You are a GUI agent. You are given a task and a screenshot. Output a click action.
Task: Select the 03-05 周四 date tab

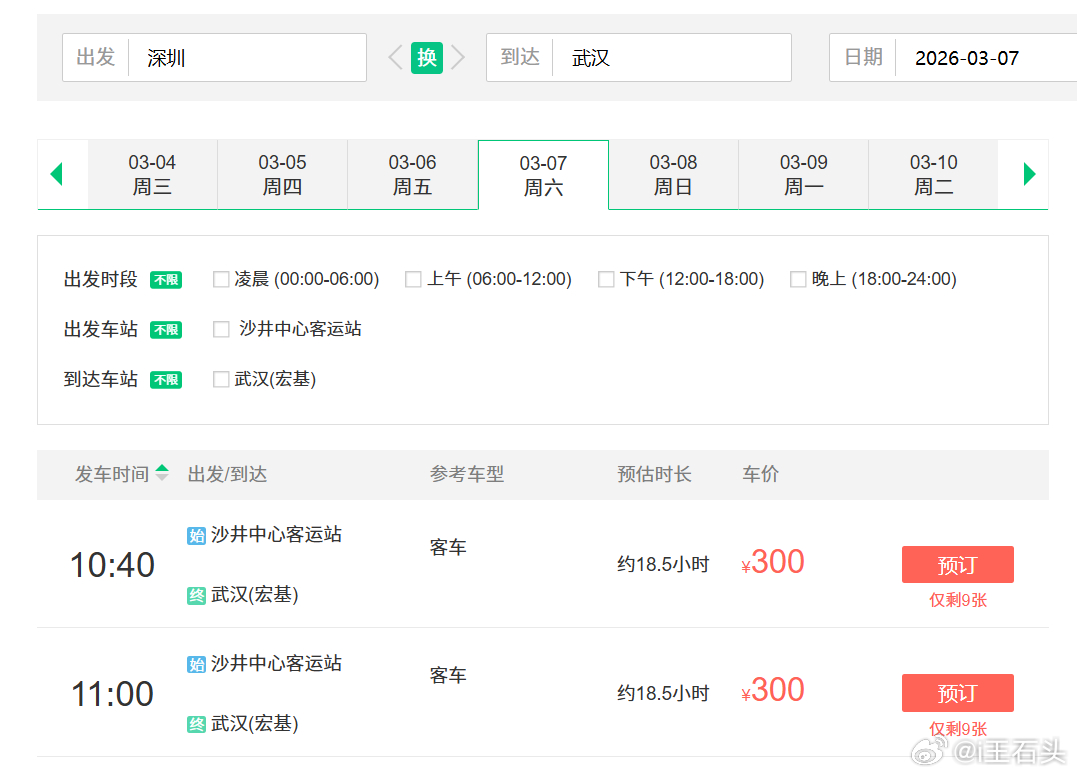283,174
